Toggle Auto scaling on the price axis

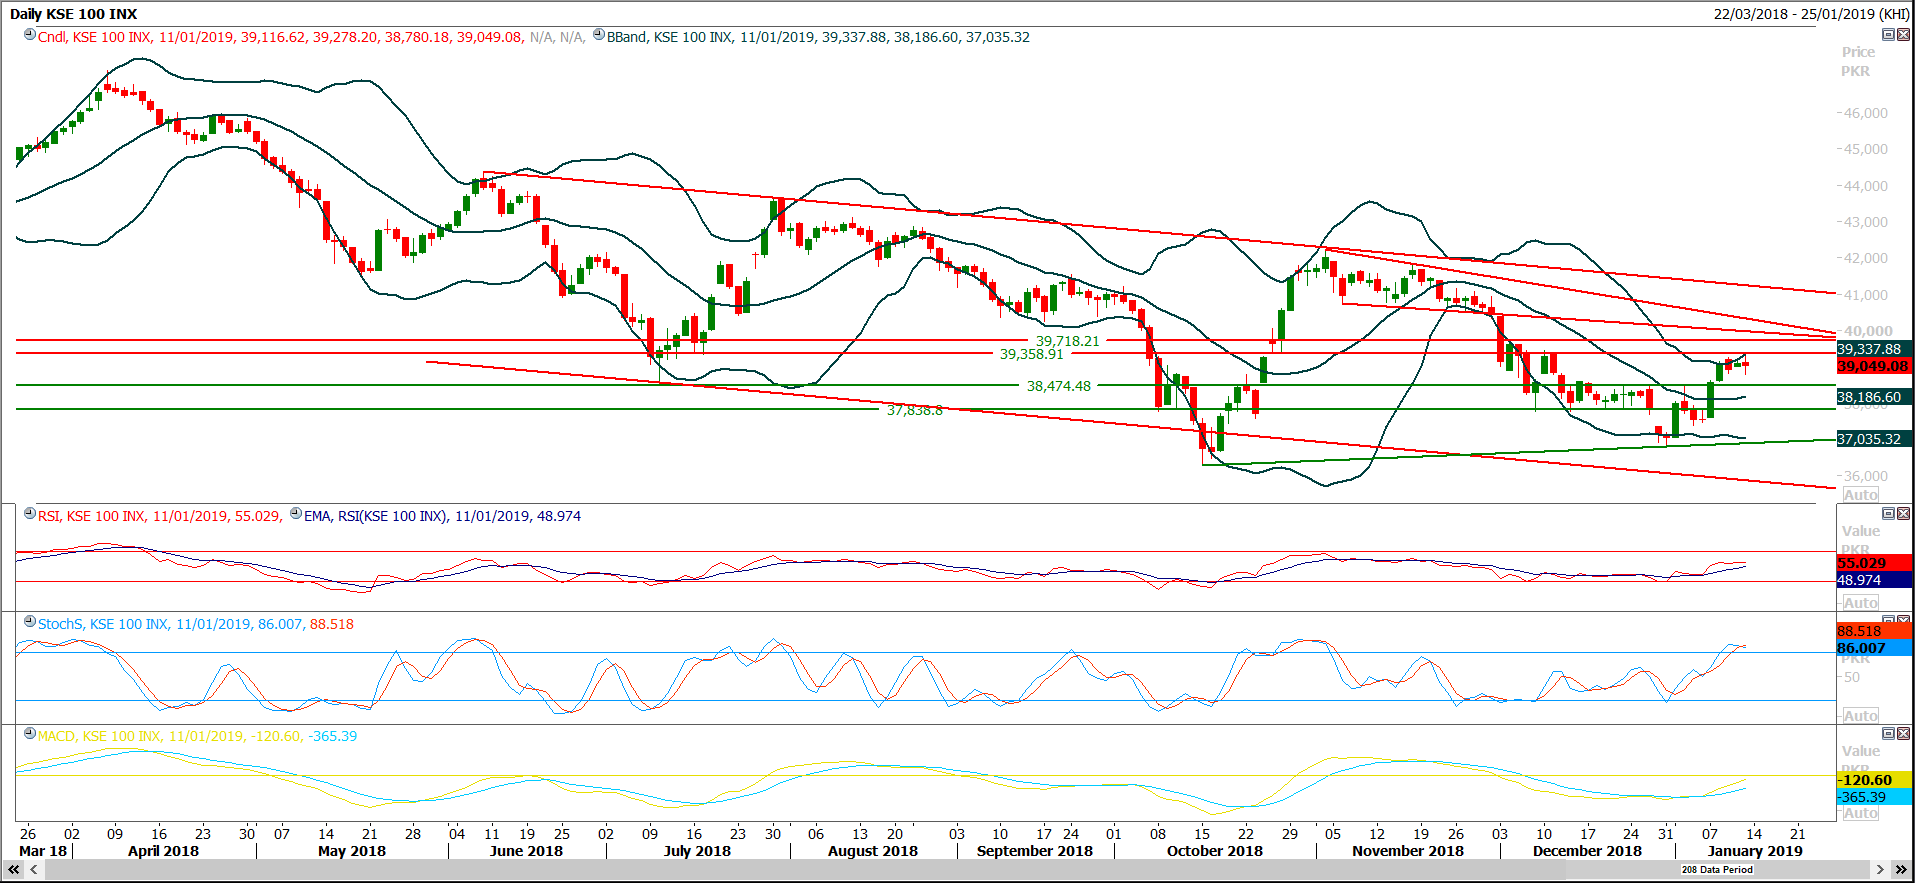(x=1860, y=495)
